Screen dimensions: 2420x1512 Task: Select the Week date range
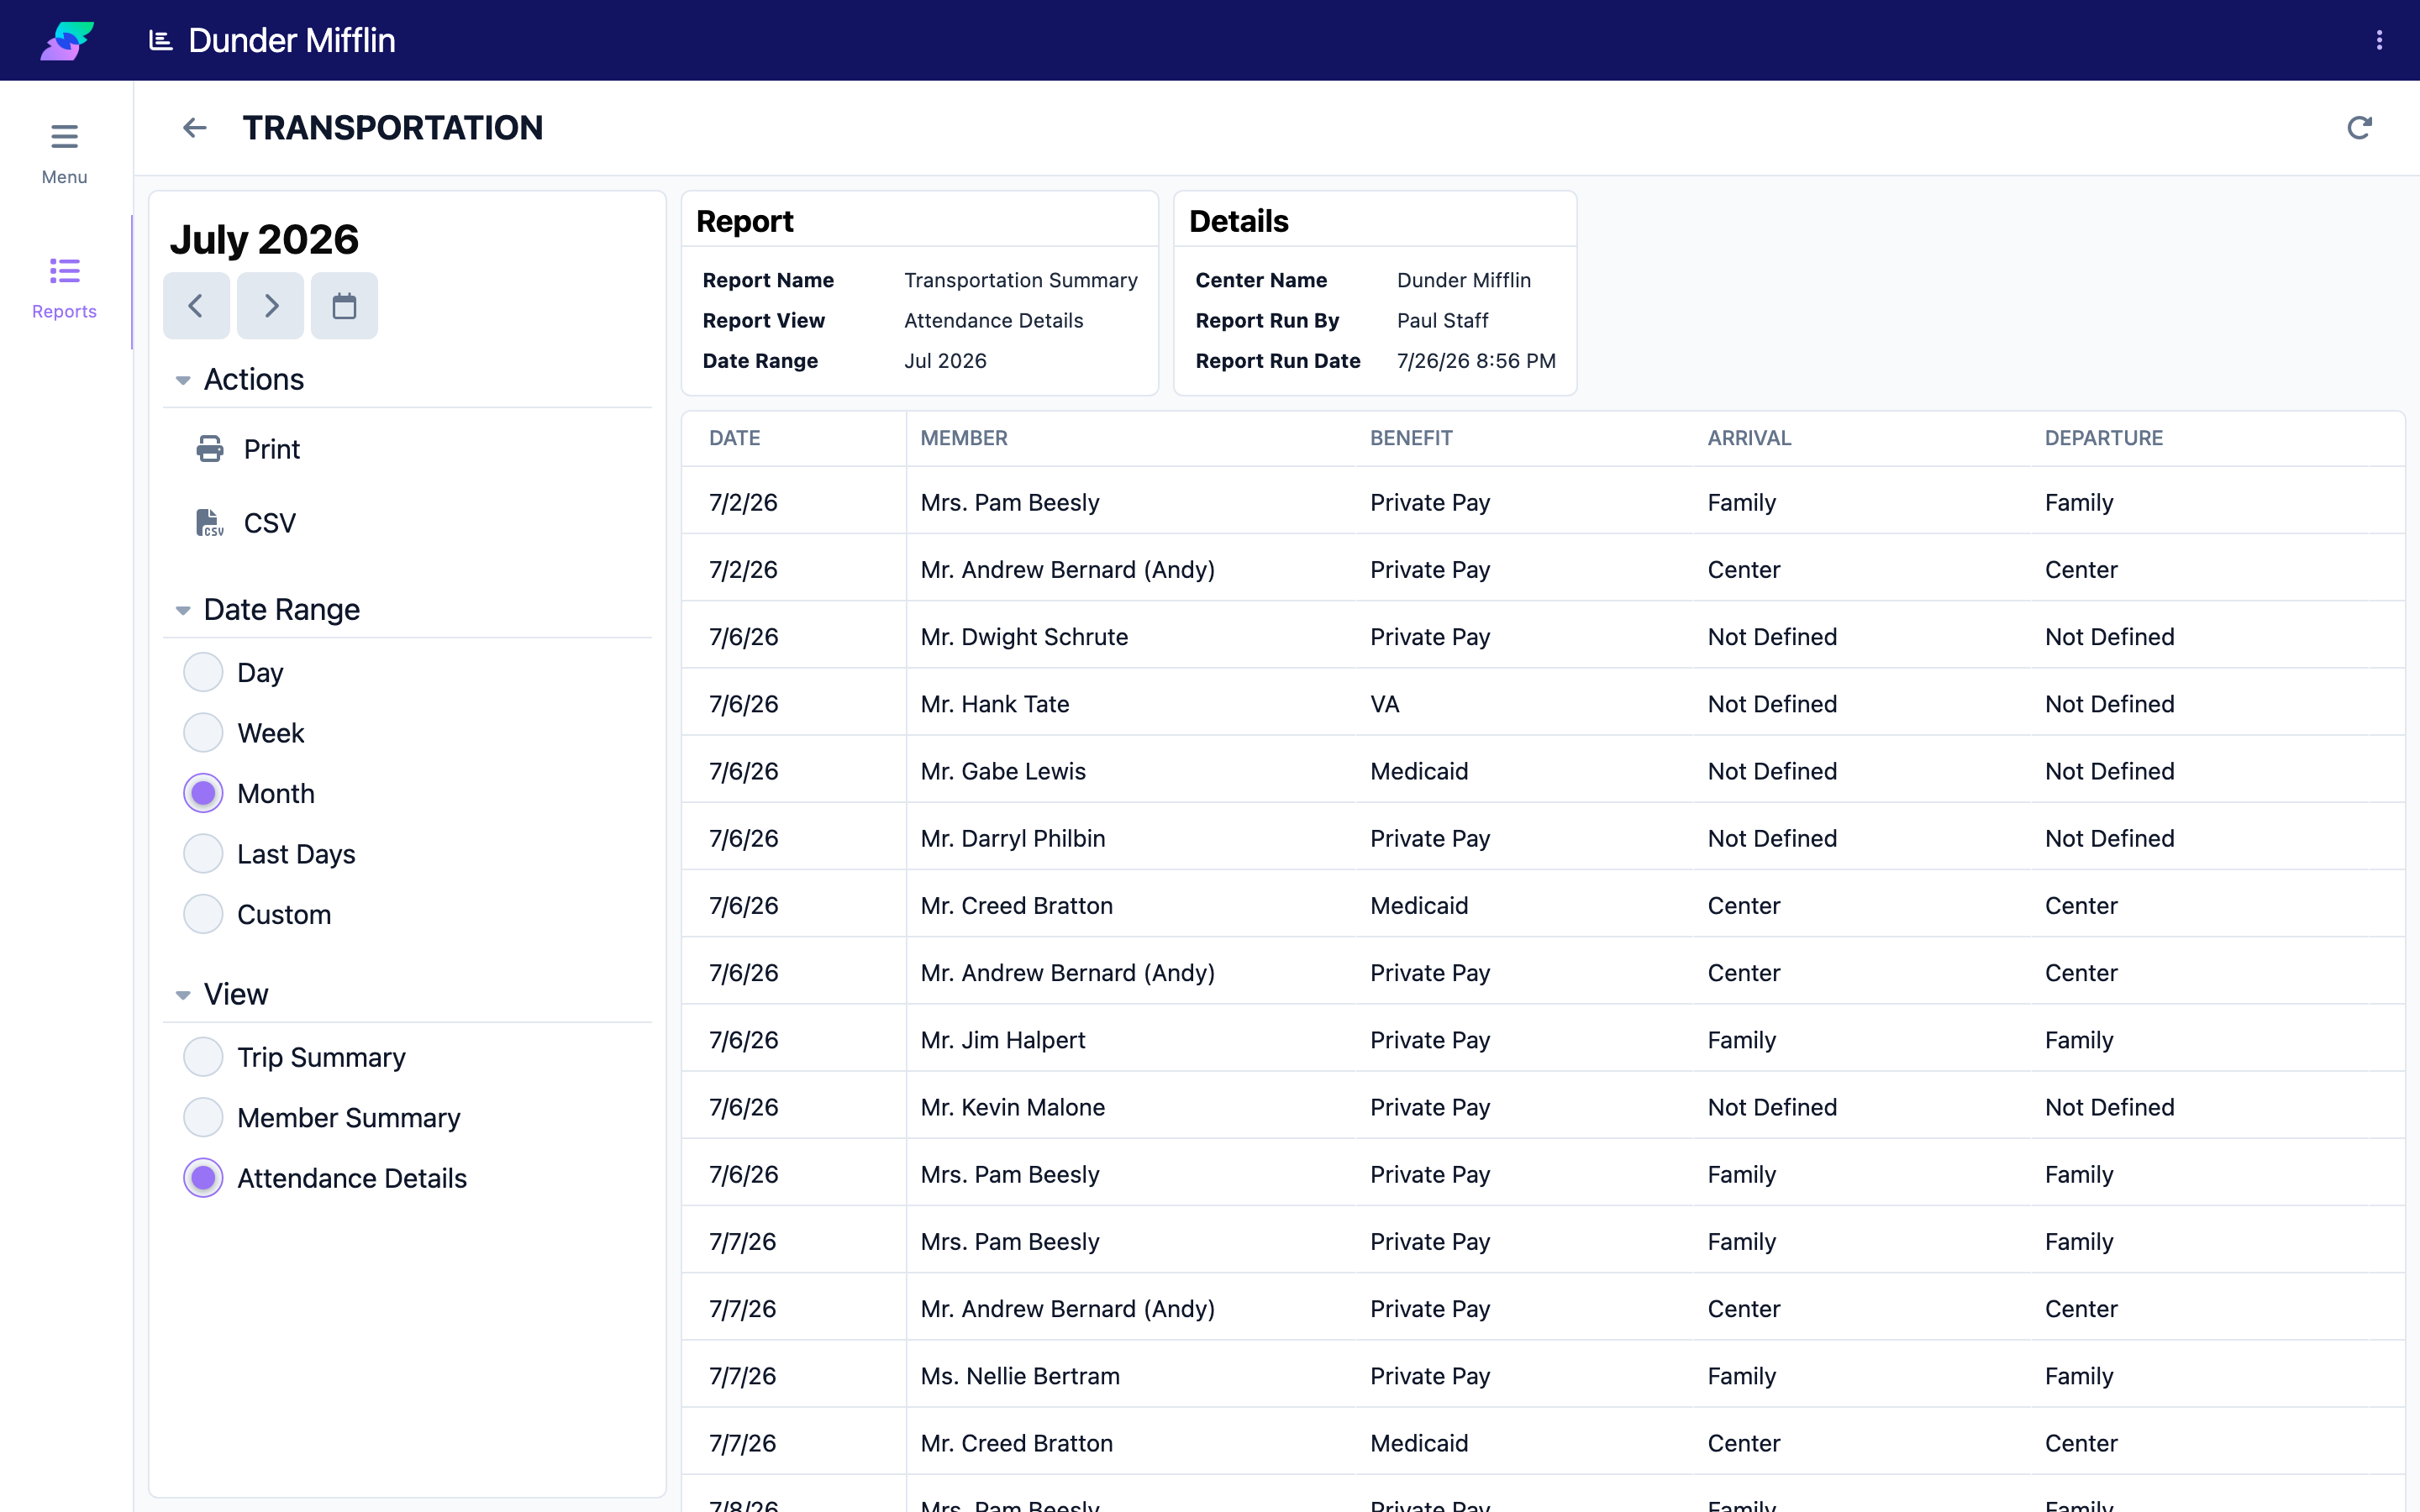[203, 733]
